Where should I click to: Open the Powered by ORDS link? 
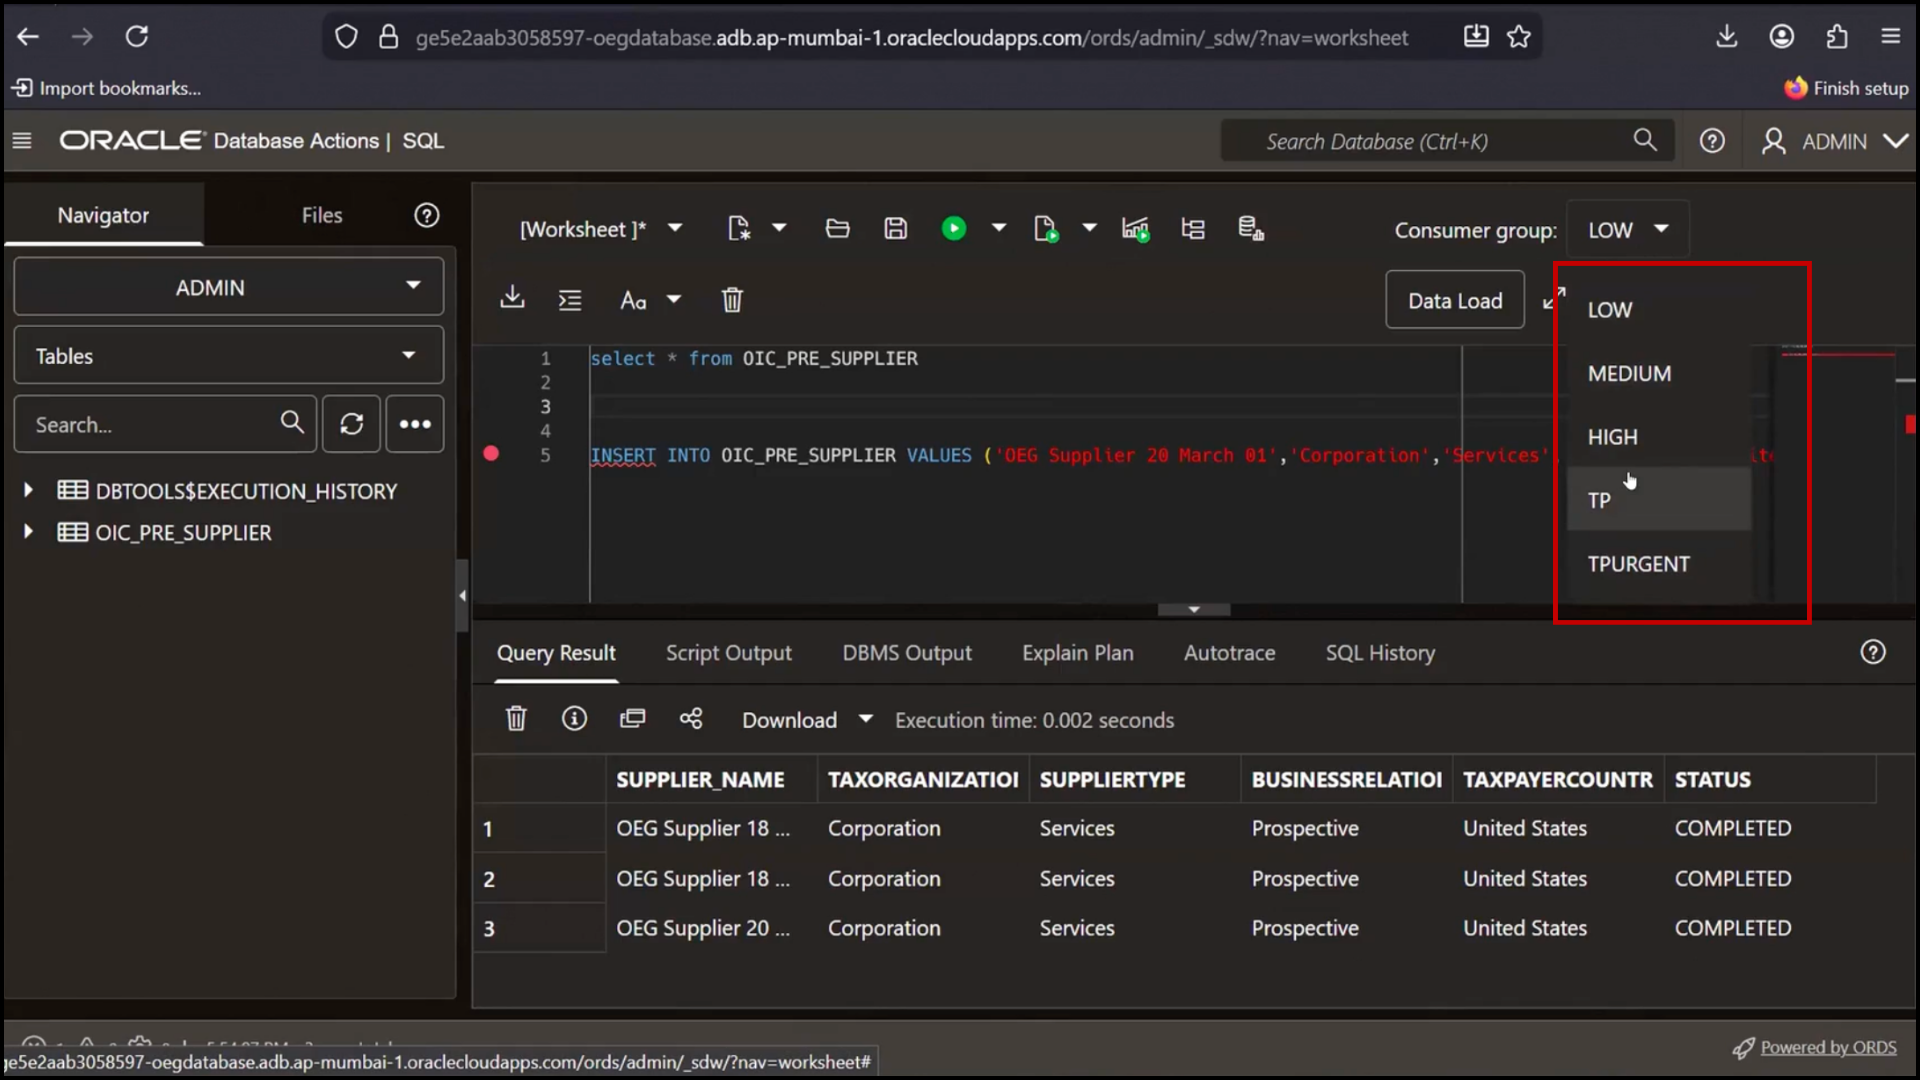coord(1828,1047)
